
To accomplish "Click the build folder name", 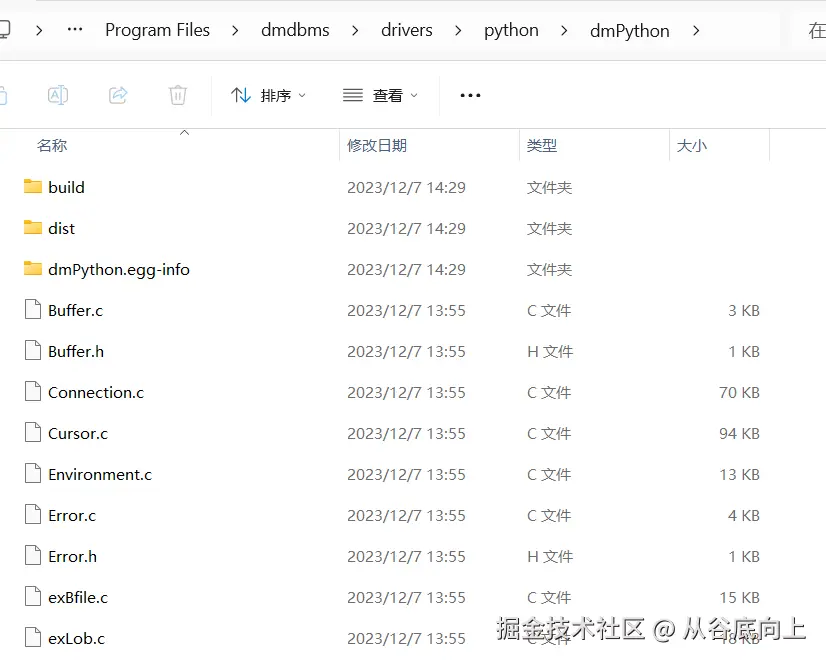I will point(66,187).
